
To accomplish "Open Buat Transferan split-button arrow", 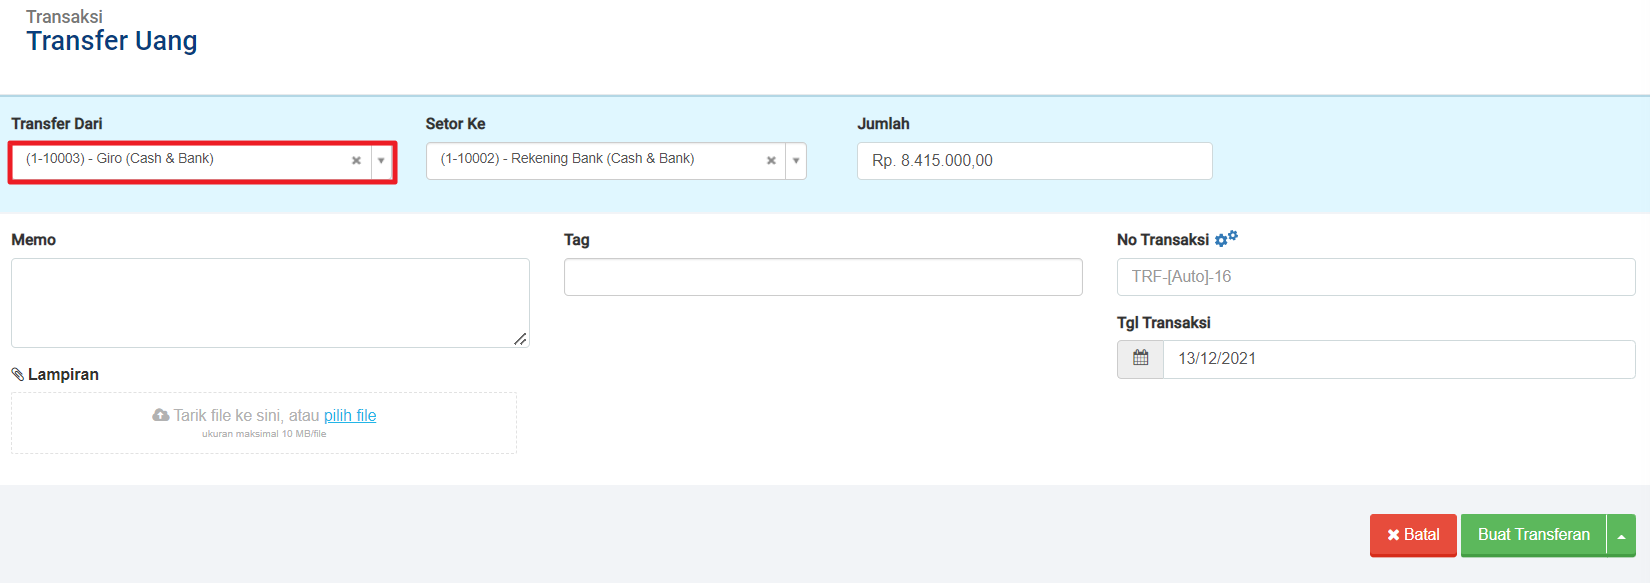I will [1621, 535].
